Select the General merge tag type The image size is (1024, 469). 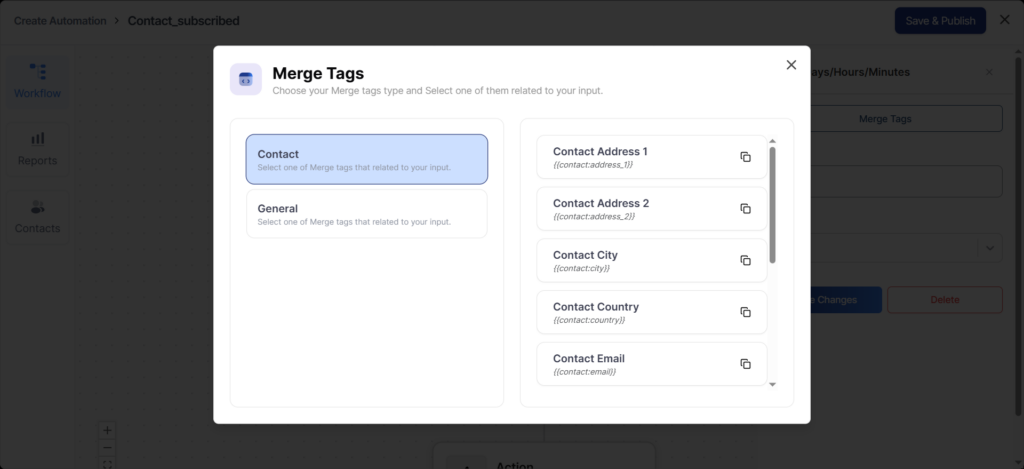click(366, 214)
